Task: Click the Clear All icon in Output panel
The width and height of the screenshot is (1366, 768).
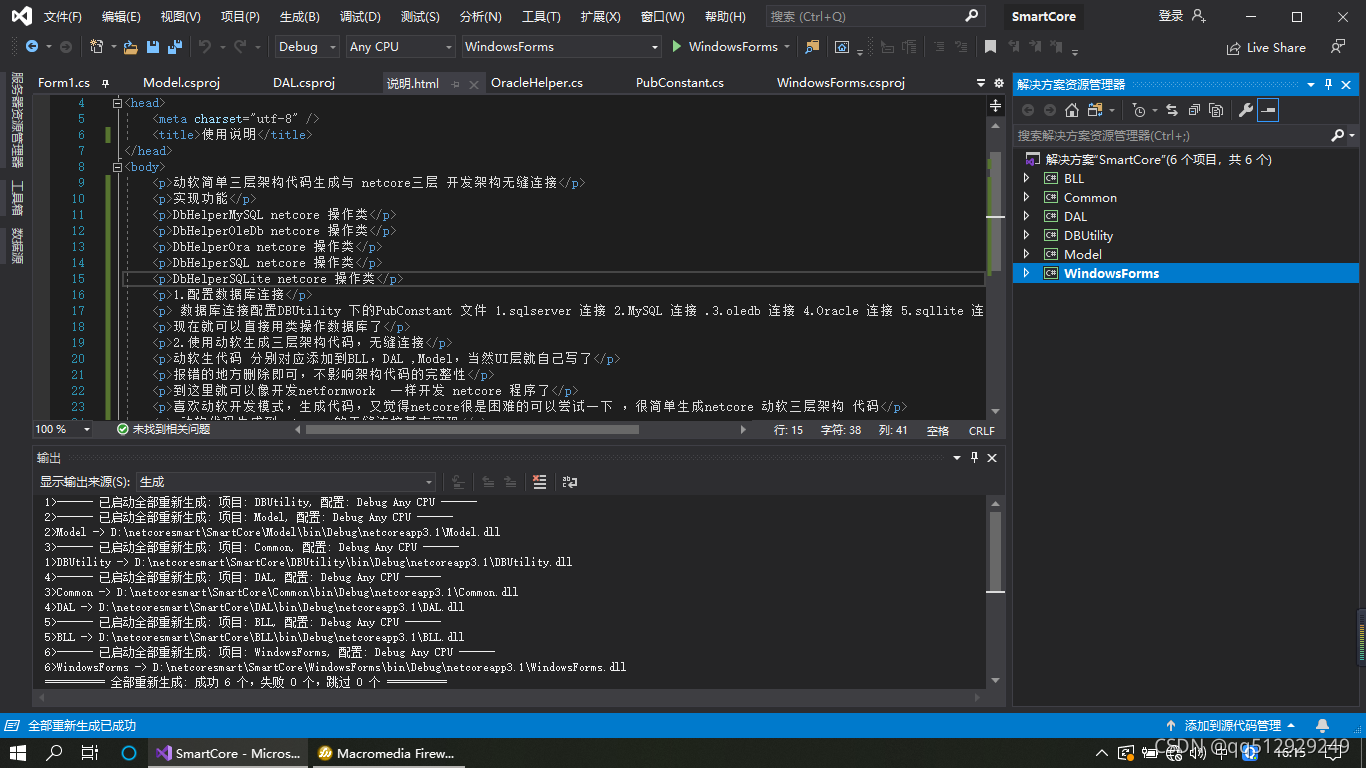Action: [x=540, y=481]
